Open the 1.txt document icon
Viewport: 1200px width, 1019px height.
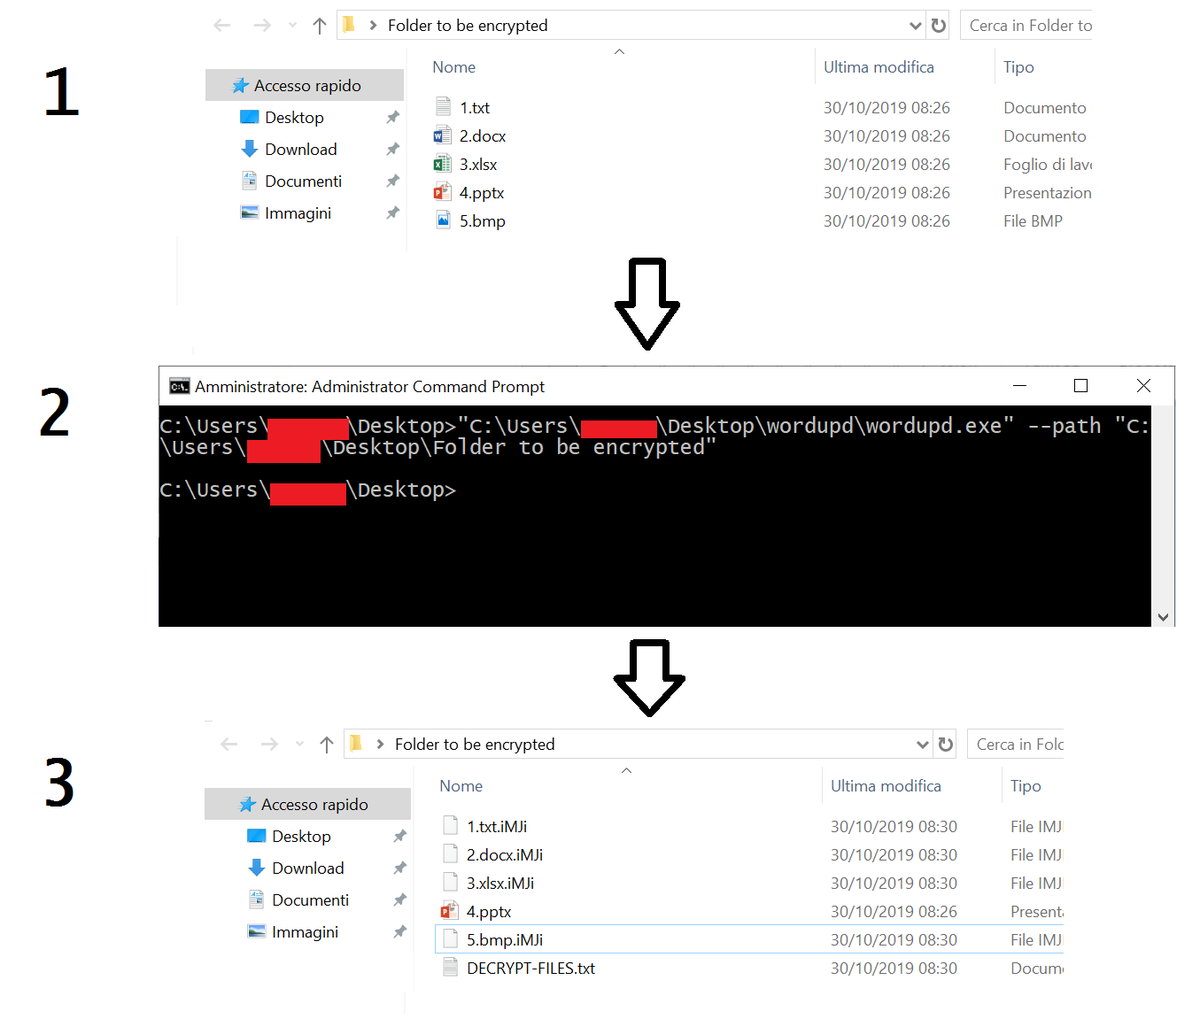click(442, 107)
